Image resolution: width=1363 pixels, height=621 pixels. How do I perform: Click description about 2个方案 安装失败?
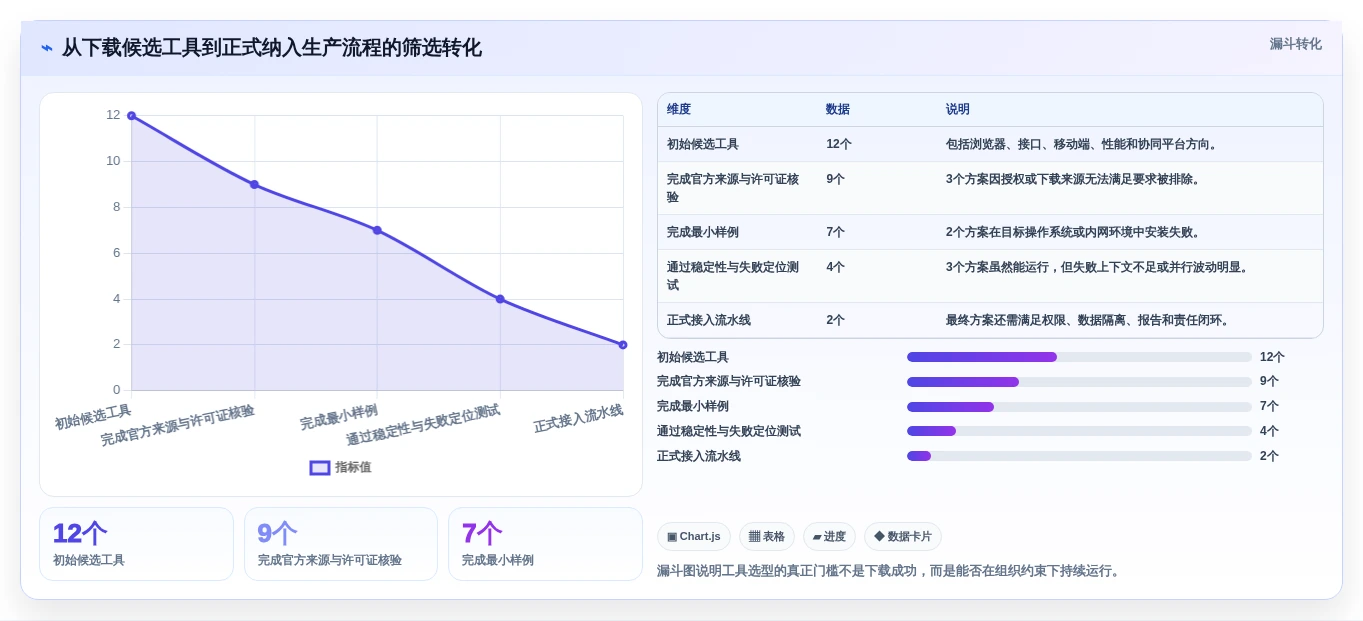1074,232
